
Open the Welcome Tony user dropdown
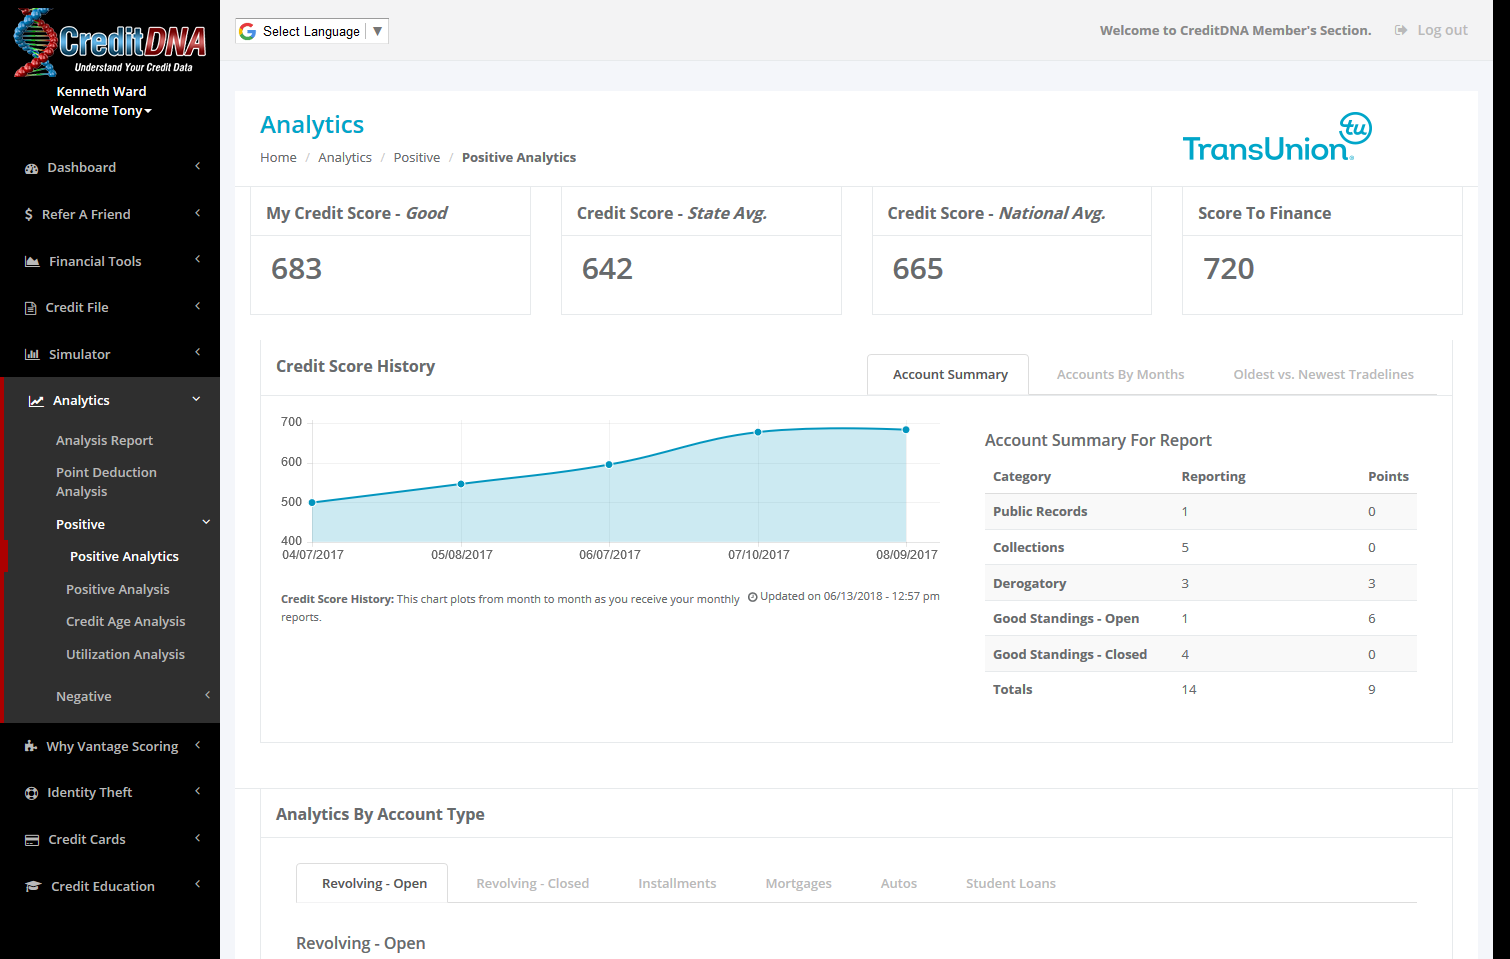[x=101, y=111]
